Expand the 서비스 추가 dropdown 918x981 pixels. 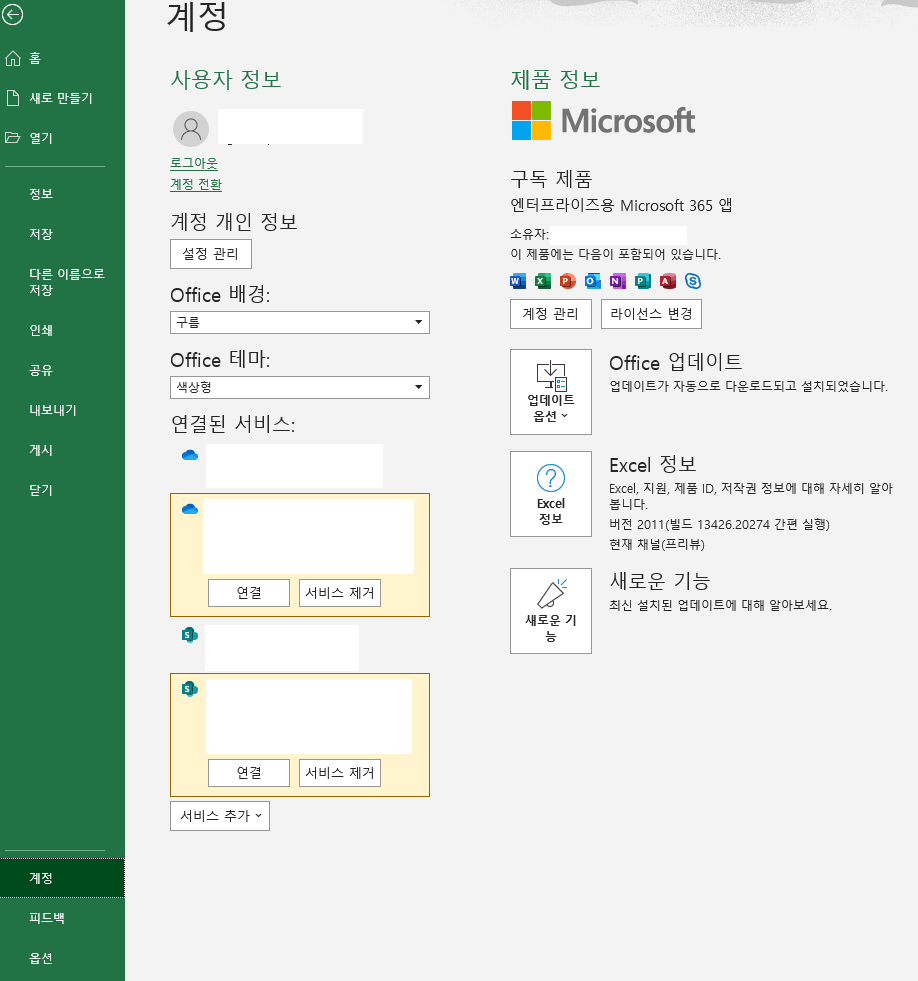tap(220, 816)
